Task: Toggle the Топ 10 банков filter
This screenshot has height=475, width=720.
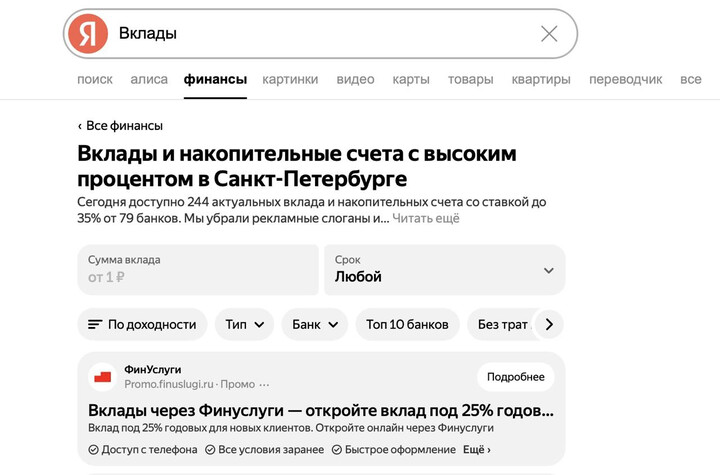Action: 407,325
